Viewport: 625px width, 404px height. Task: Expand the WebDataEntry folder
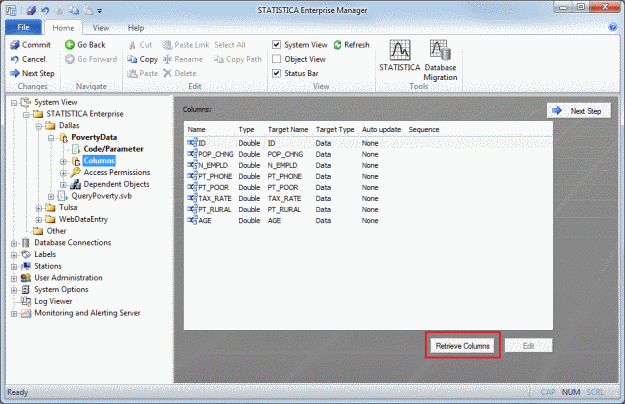click(x=39, y=220)
